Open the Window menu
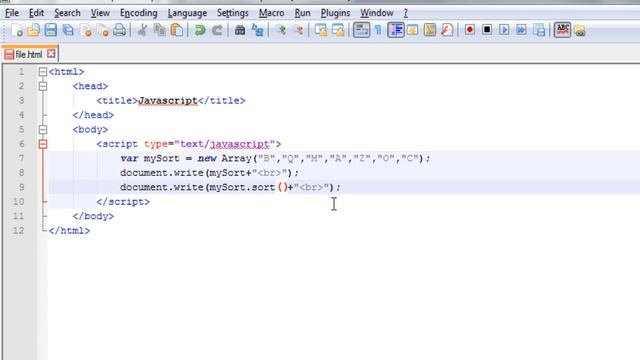This screenshot has height=360, width=640. point(376,13)
